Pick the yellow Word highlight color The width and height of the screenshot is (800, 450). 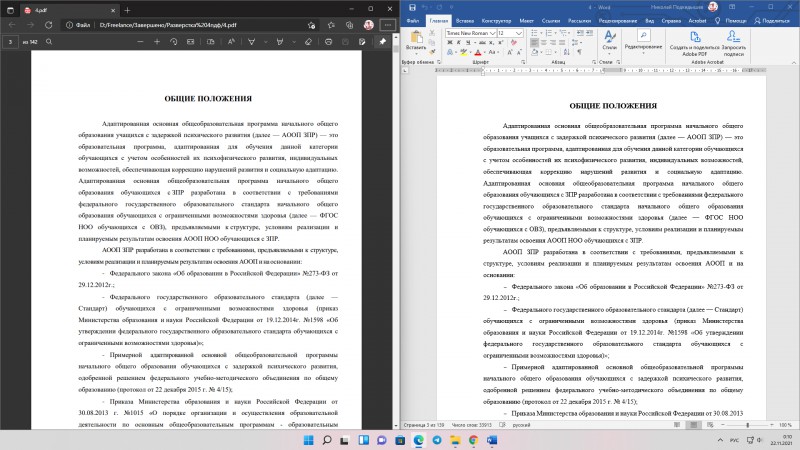[x=463, y=52]
